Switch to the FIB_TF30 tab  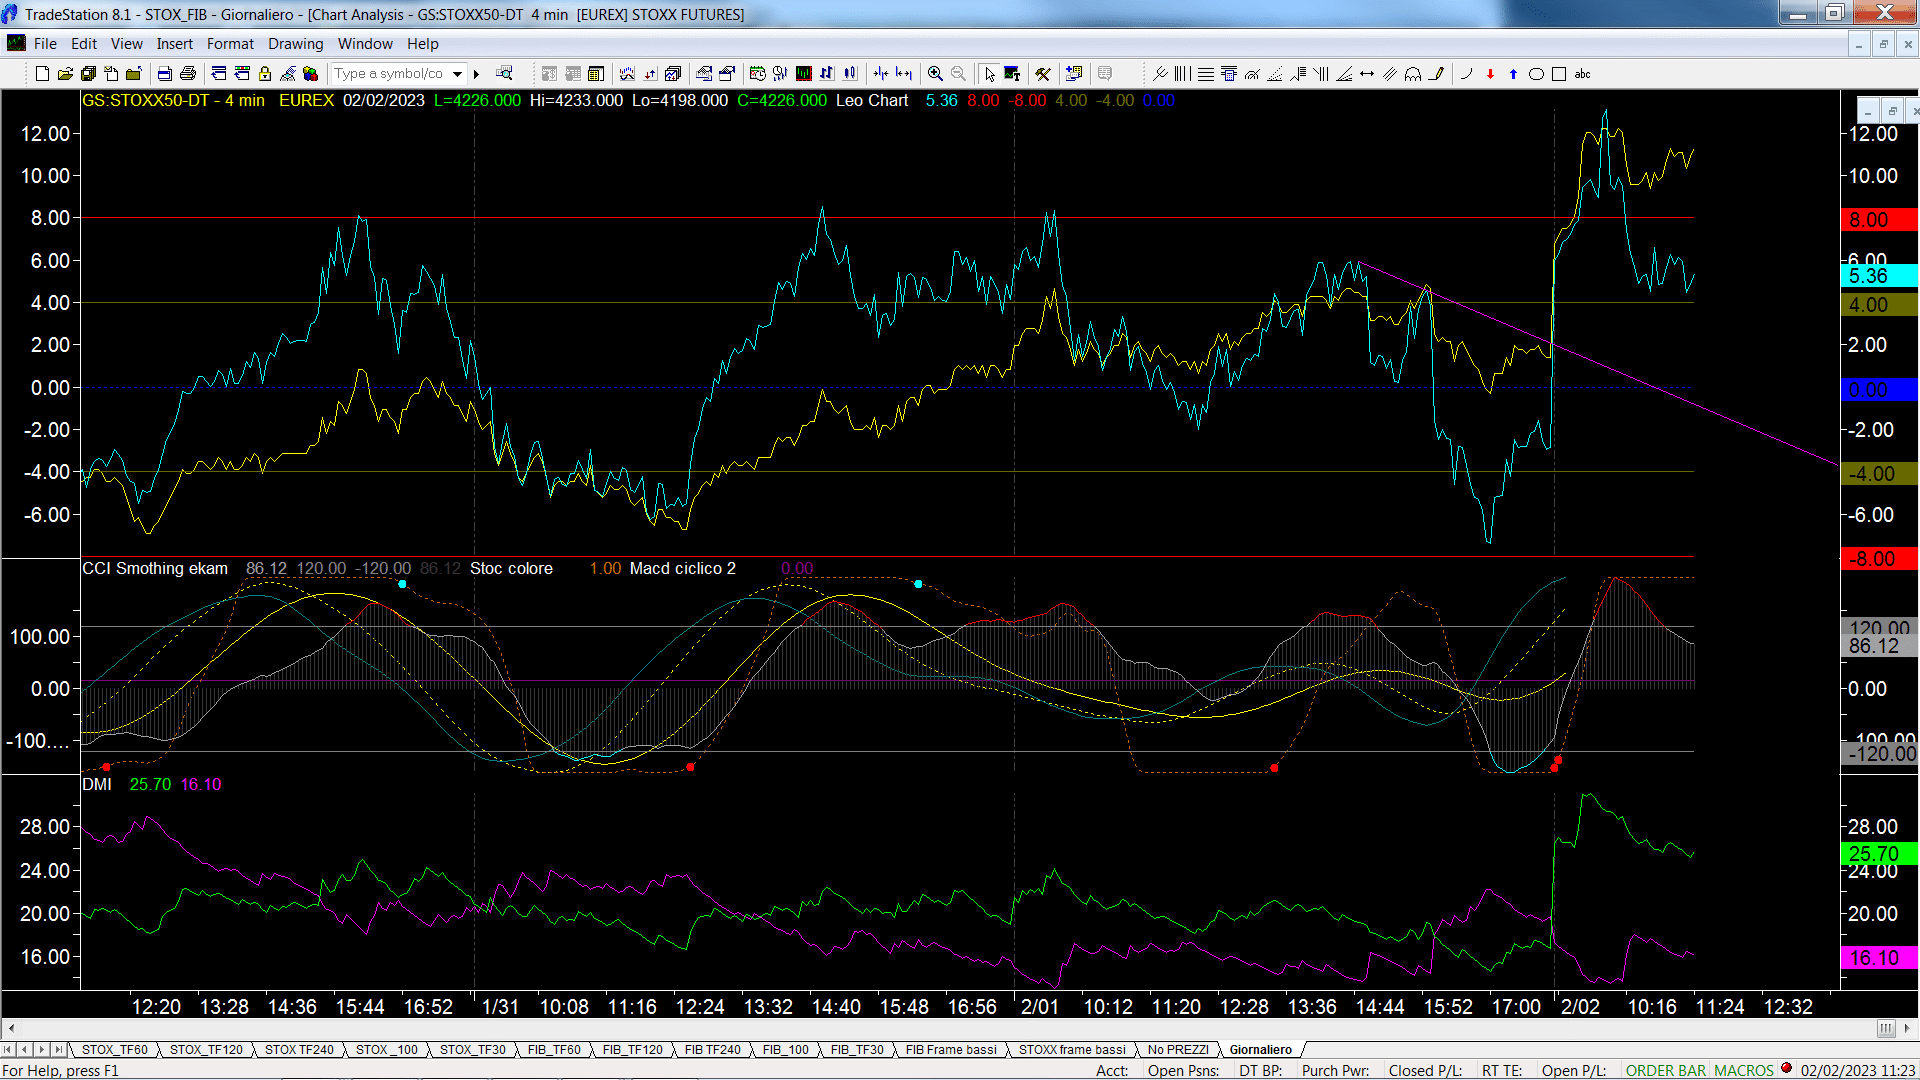coord(857,1049)
